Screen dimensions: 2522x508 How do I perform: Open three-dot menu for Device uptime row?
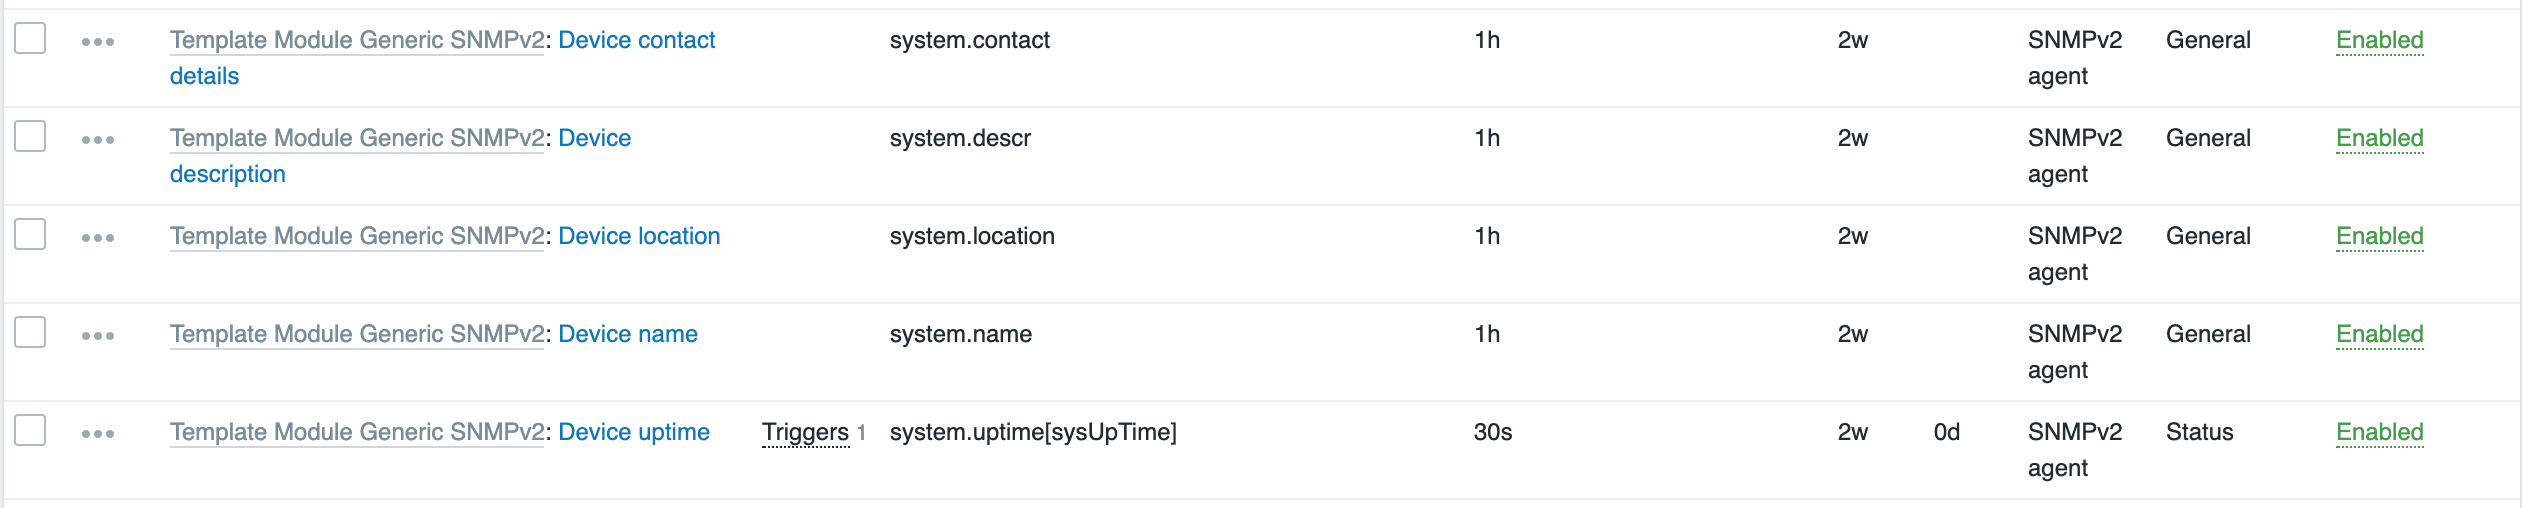click(98, 434)
